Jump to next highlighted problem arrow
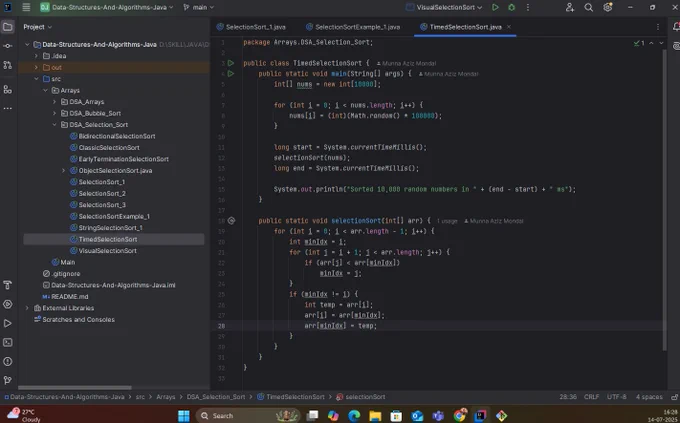This screenshot has width=680, height=423. [x=661, y=43]
